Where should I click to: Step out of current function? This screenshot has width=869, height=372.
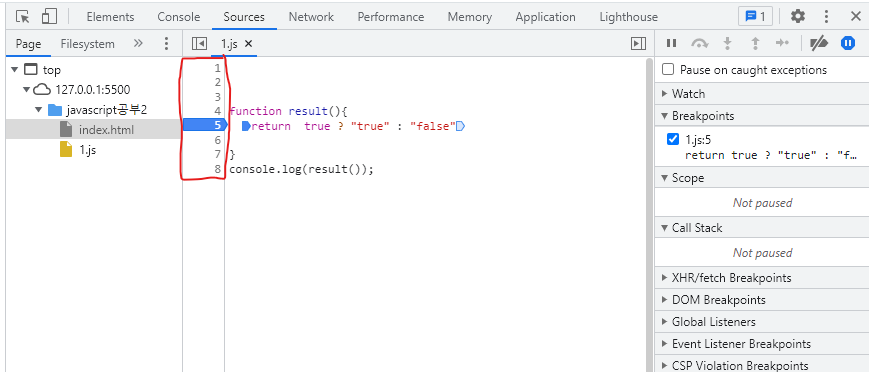coord(754,43)
